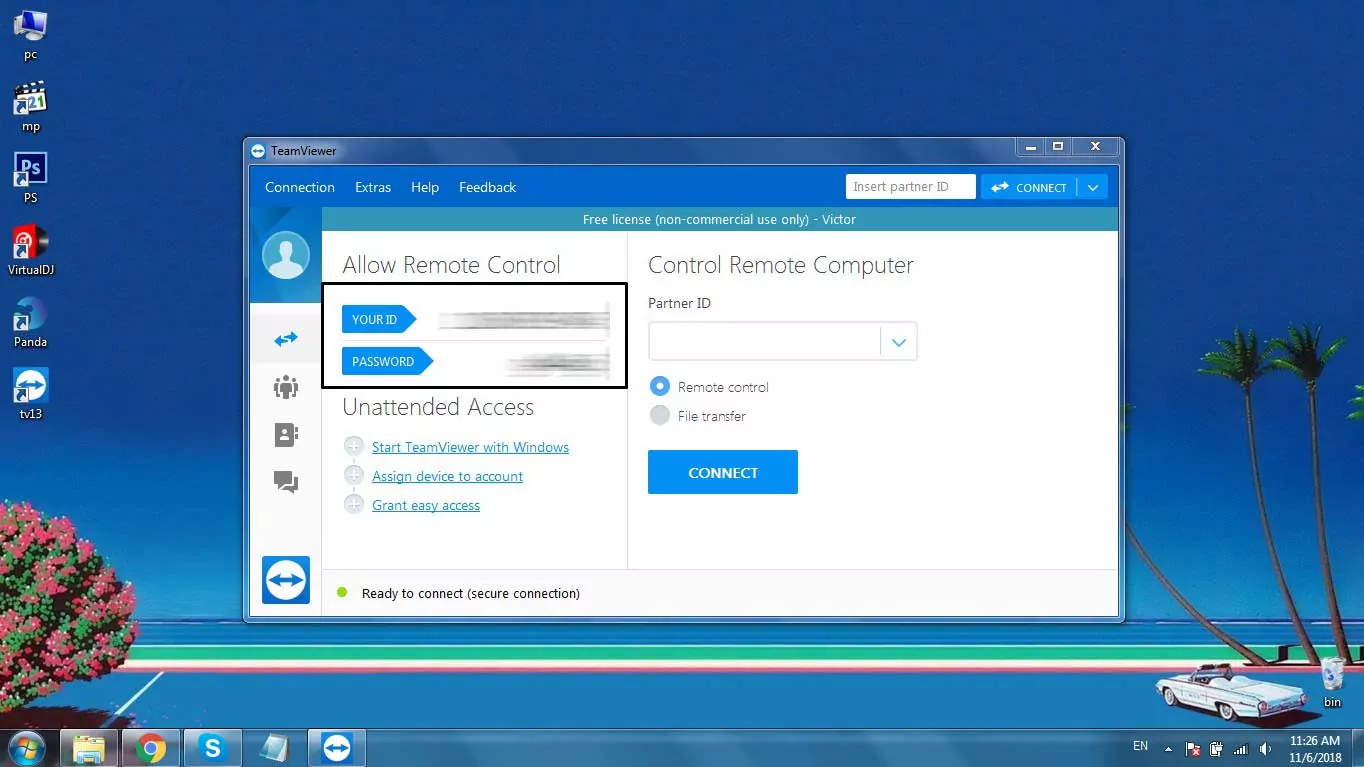This screenshot has width=1364, height=767.
Task: Click the top-bar CONNECT button
Action: (1029, 187)
